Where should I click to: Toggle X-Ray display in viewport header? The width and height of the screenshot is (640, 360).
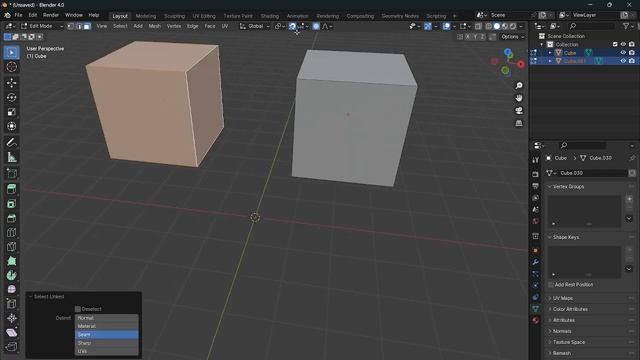pos(478,26)
